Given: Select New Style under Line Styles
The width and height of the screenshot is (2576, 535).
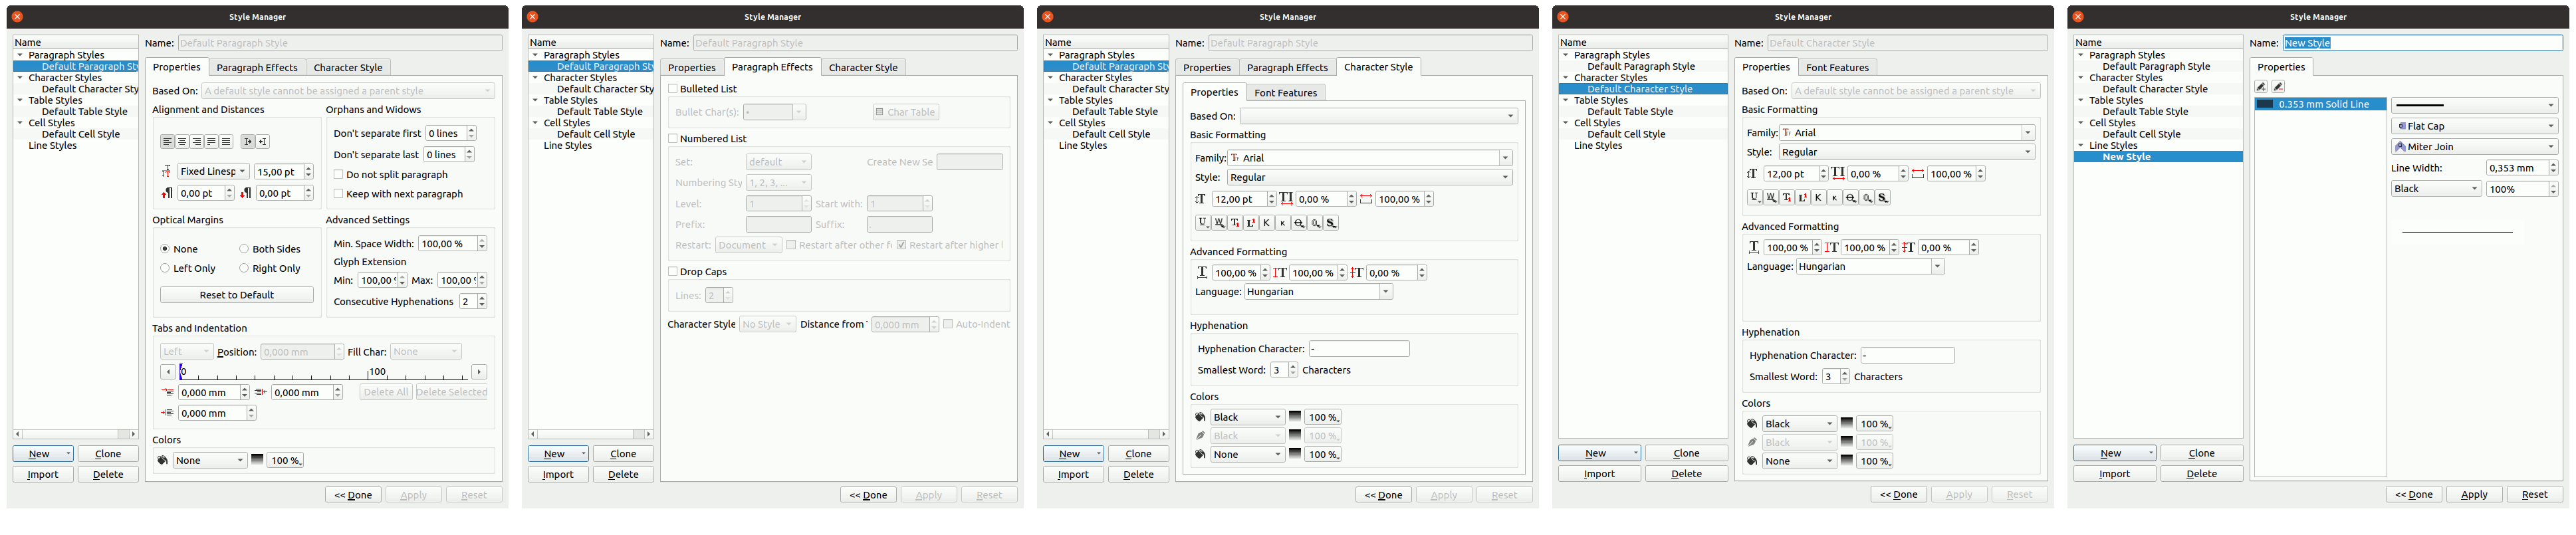Looking at the screenshot, I should click(2126, 157).
